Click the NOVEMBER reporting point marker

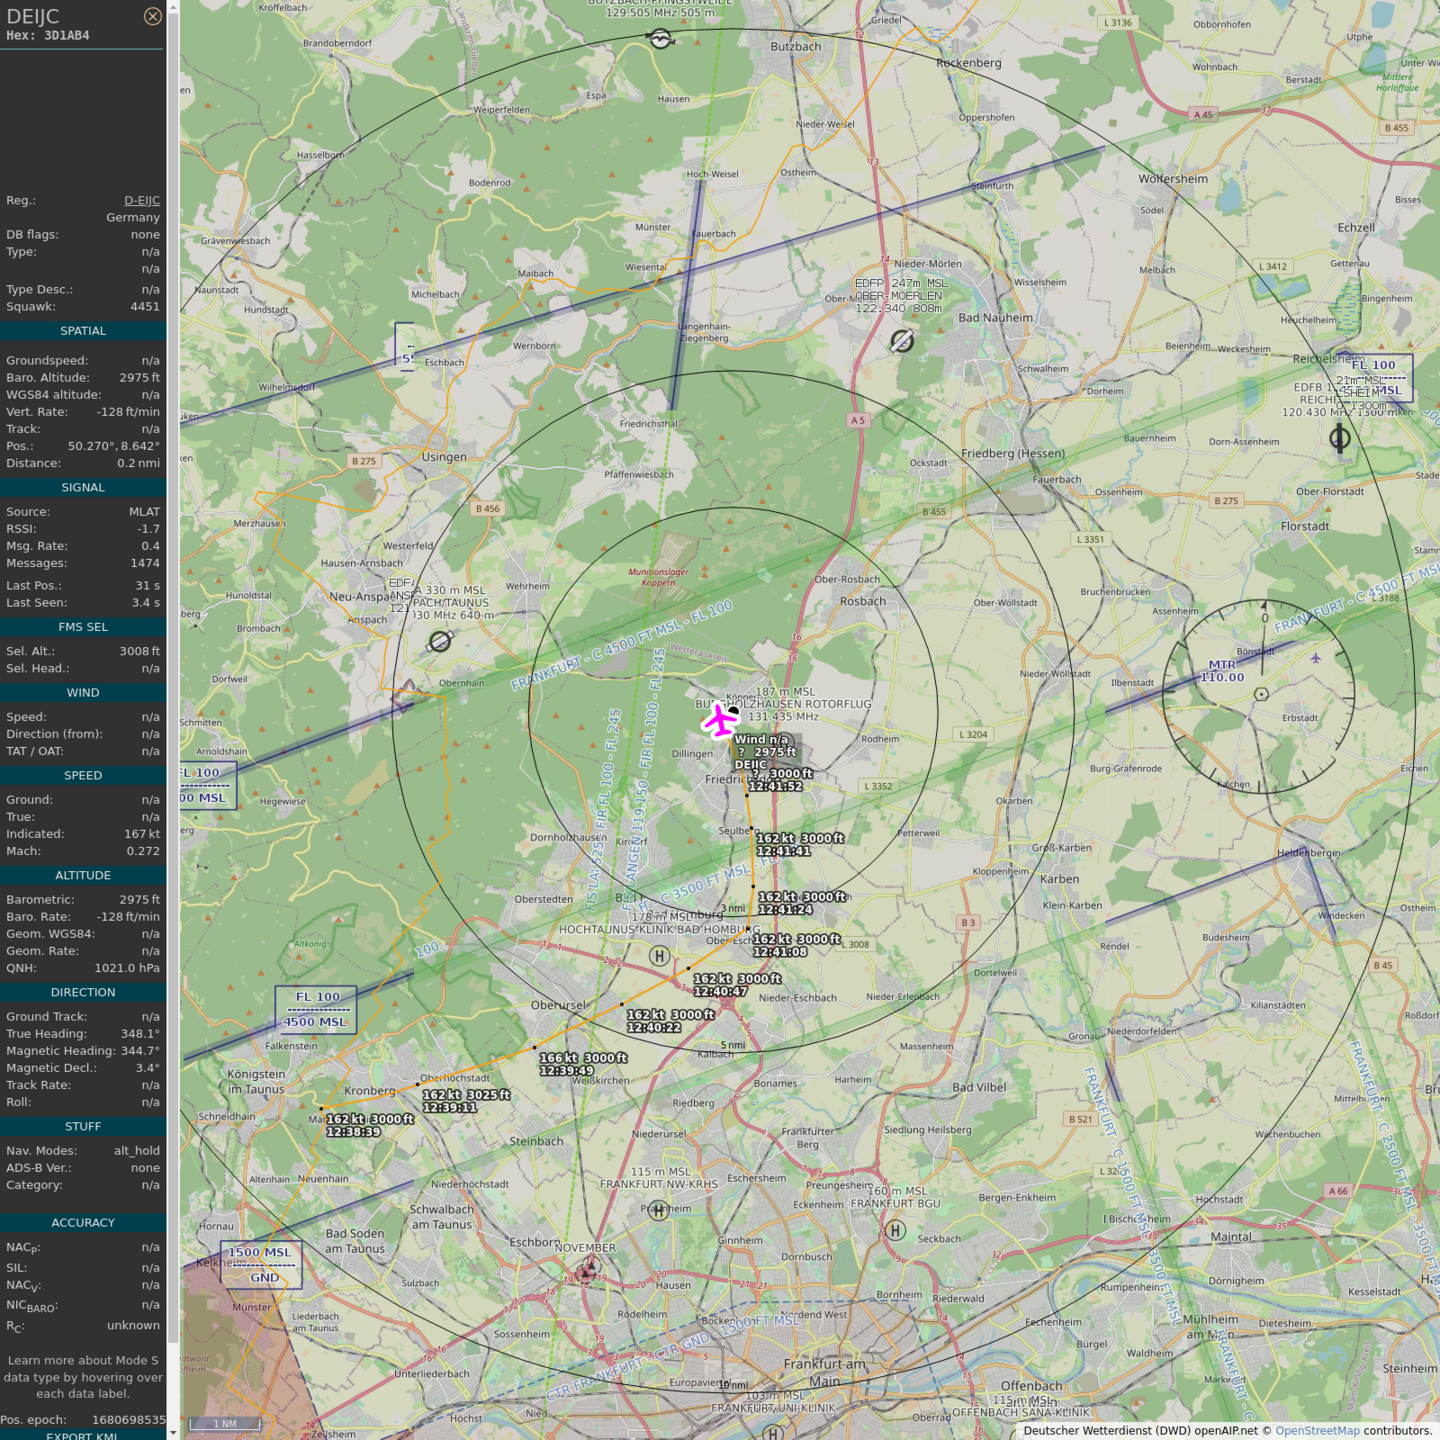(x=588, y=1270)
